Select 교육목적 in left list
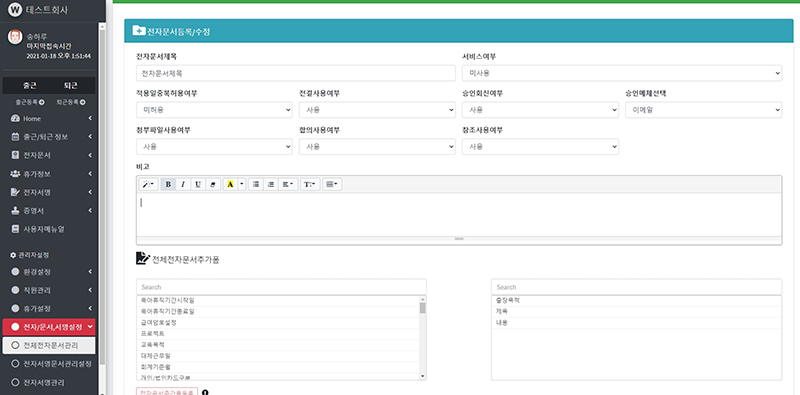Image resolution: width=800 pixels, height=395 pixels. tap(278, 345)
